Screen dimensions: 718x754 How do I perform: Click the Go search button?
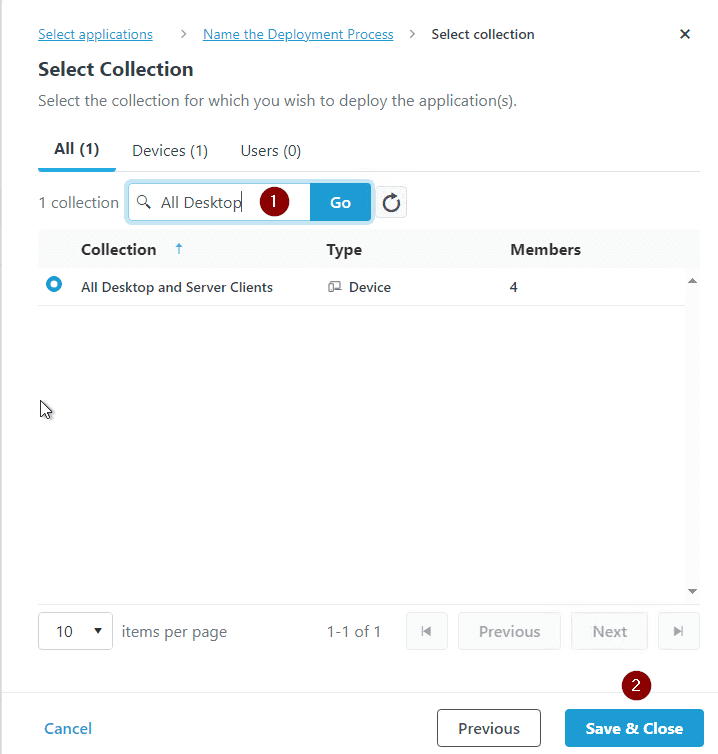[340, 202]
